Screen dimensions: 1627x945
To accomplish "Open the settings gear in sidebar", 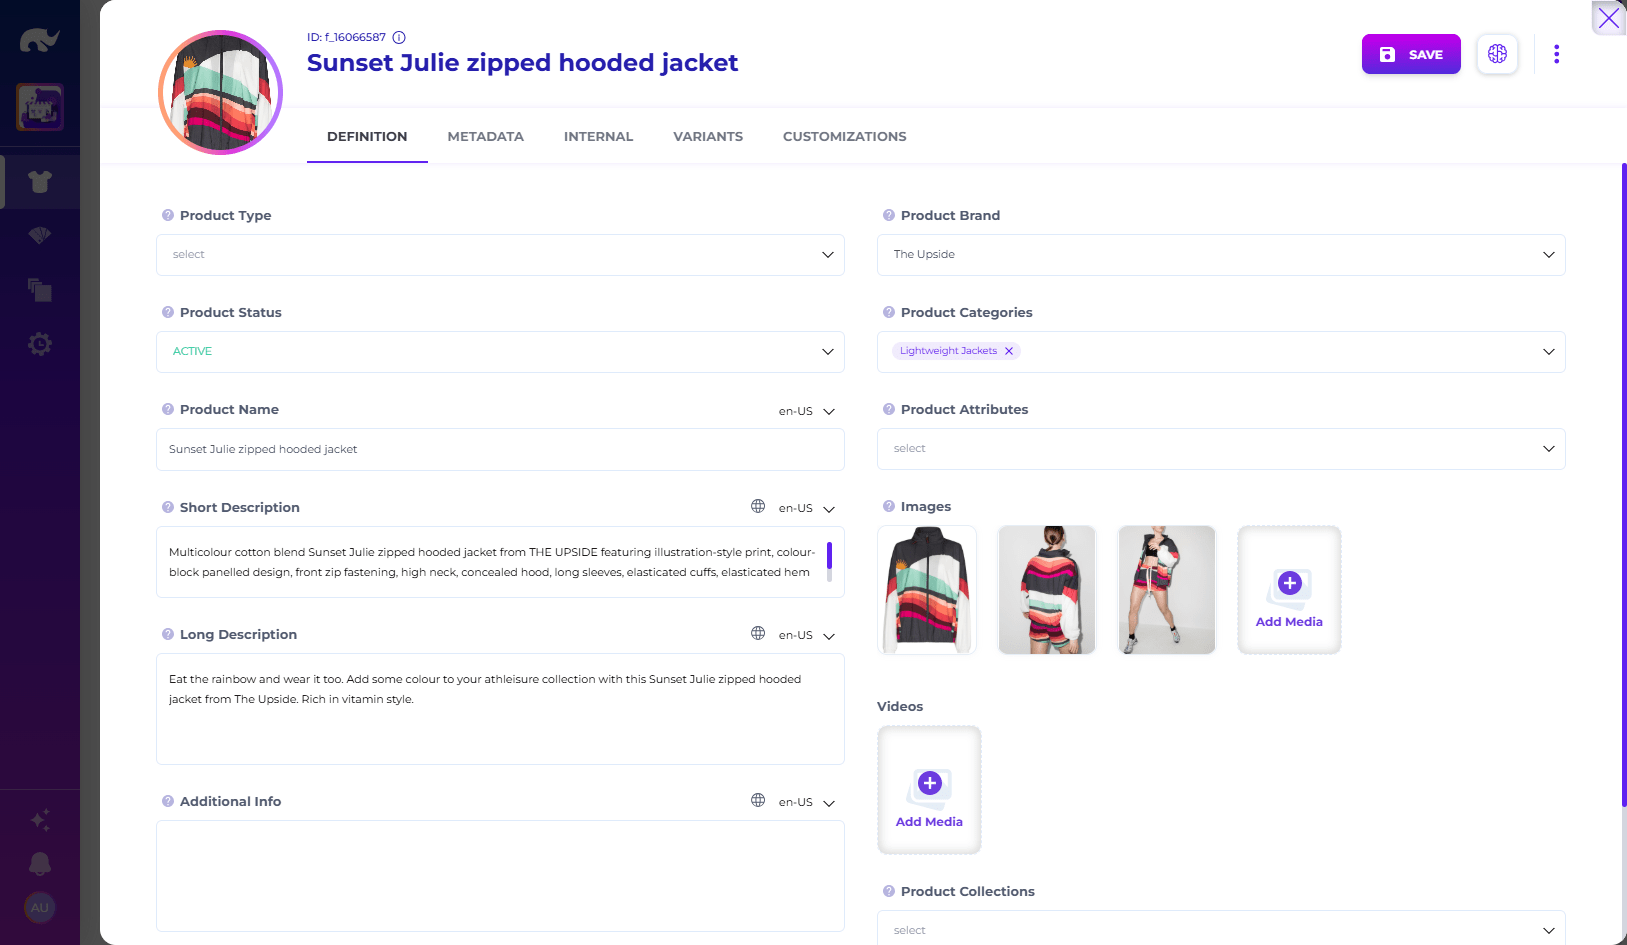I will (x=40, y=344).
